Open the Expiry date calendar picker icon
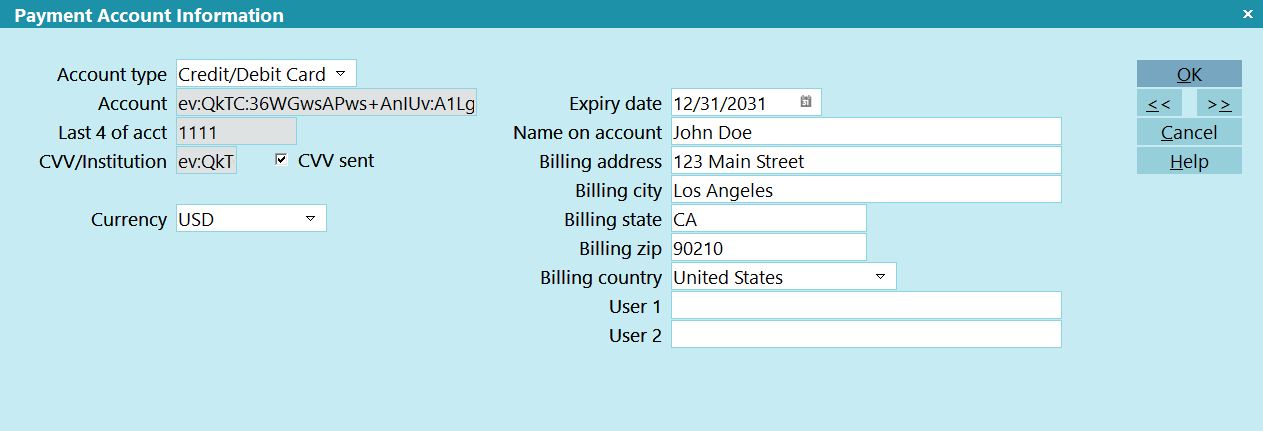The width and height of the screenshot is (1263, 431). (806, 102)
